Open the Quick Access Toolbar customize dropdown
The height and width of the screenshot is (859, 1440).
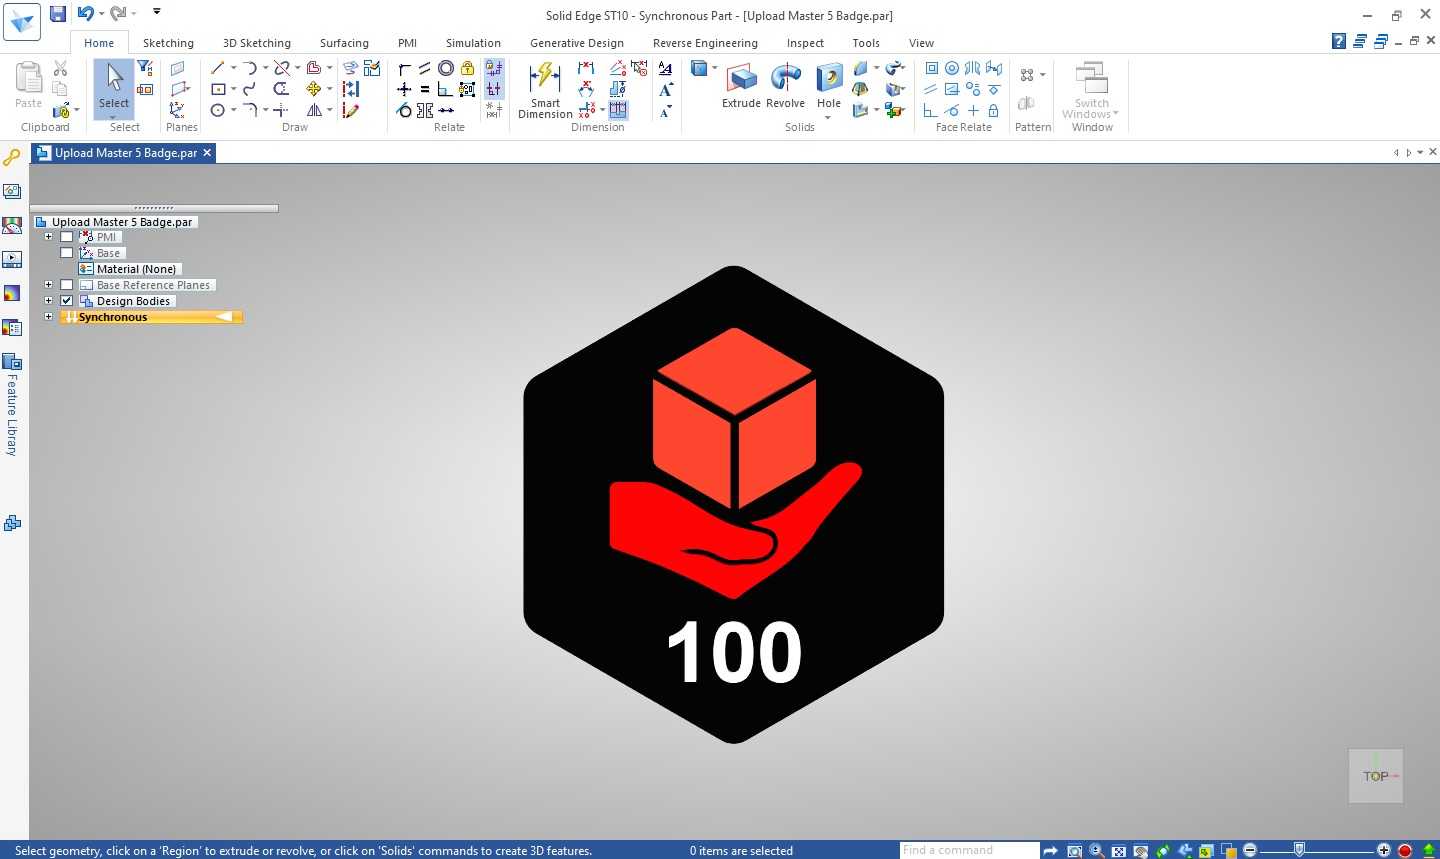[157, 12]
